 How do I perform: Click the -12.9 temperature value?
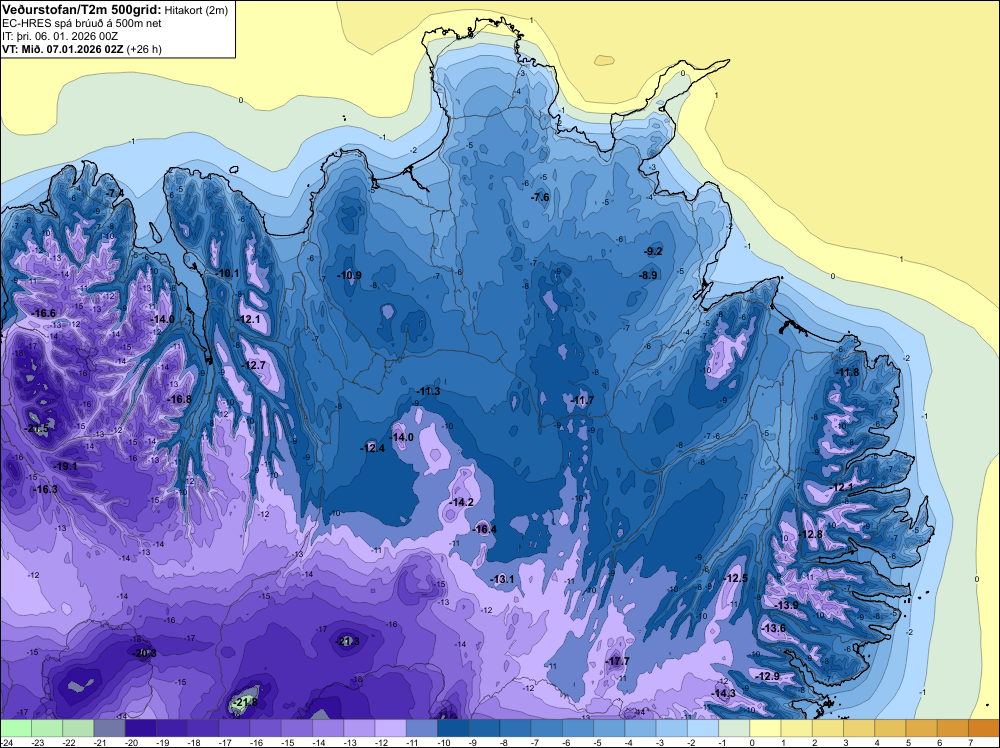click(x=767, y=676)
